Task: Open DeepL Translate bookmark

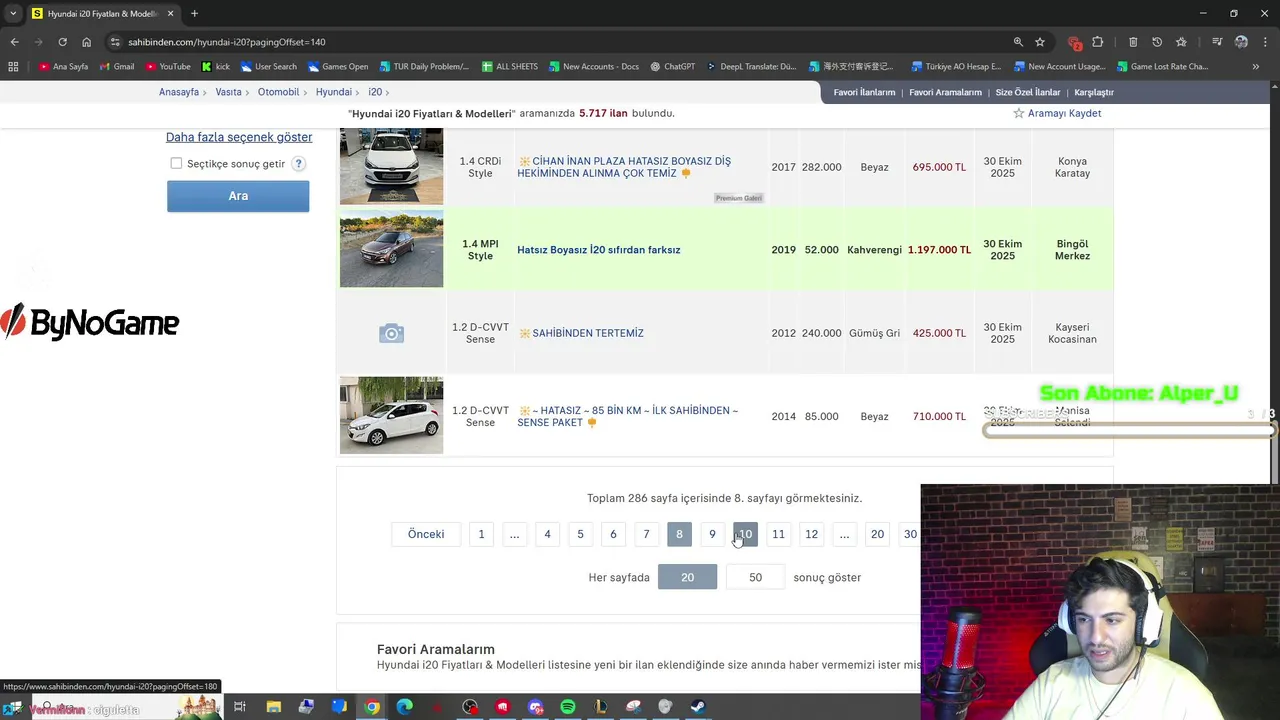Action: click(x=751, y=67)
